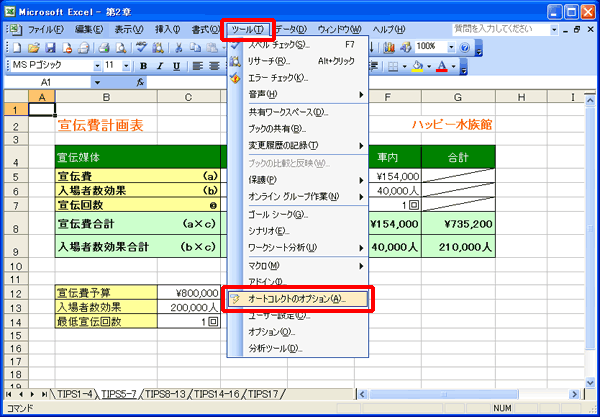
Task: Choose オプション in the Tools menu
Action: pos(298,332)
